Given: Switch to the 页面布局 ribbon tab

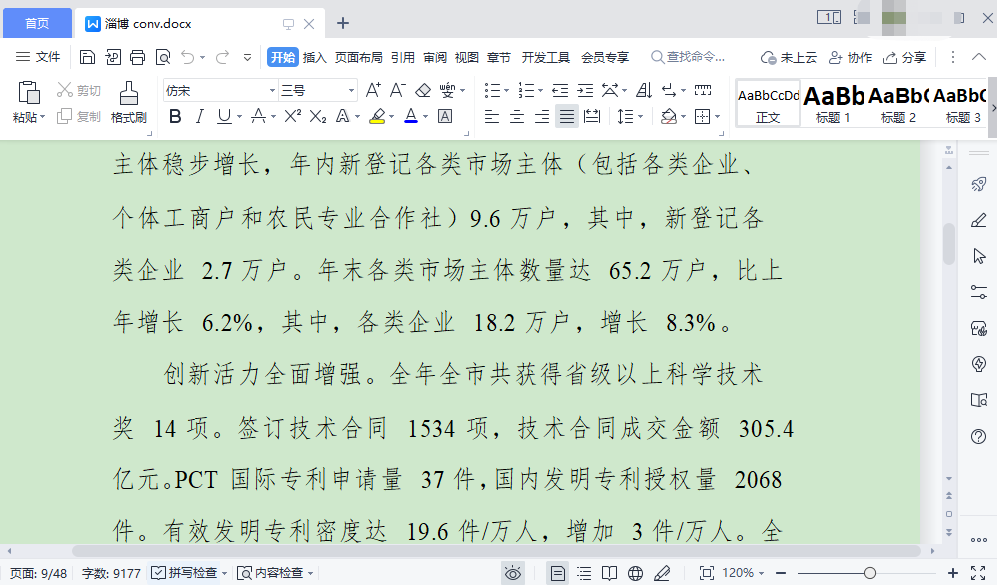Looking at the screenshot, I should click(x=359, y=57).
